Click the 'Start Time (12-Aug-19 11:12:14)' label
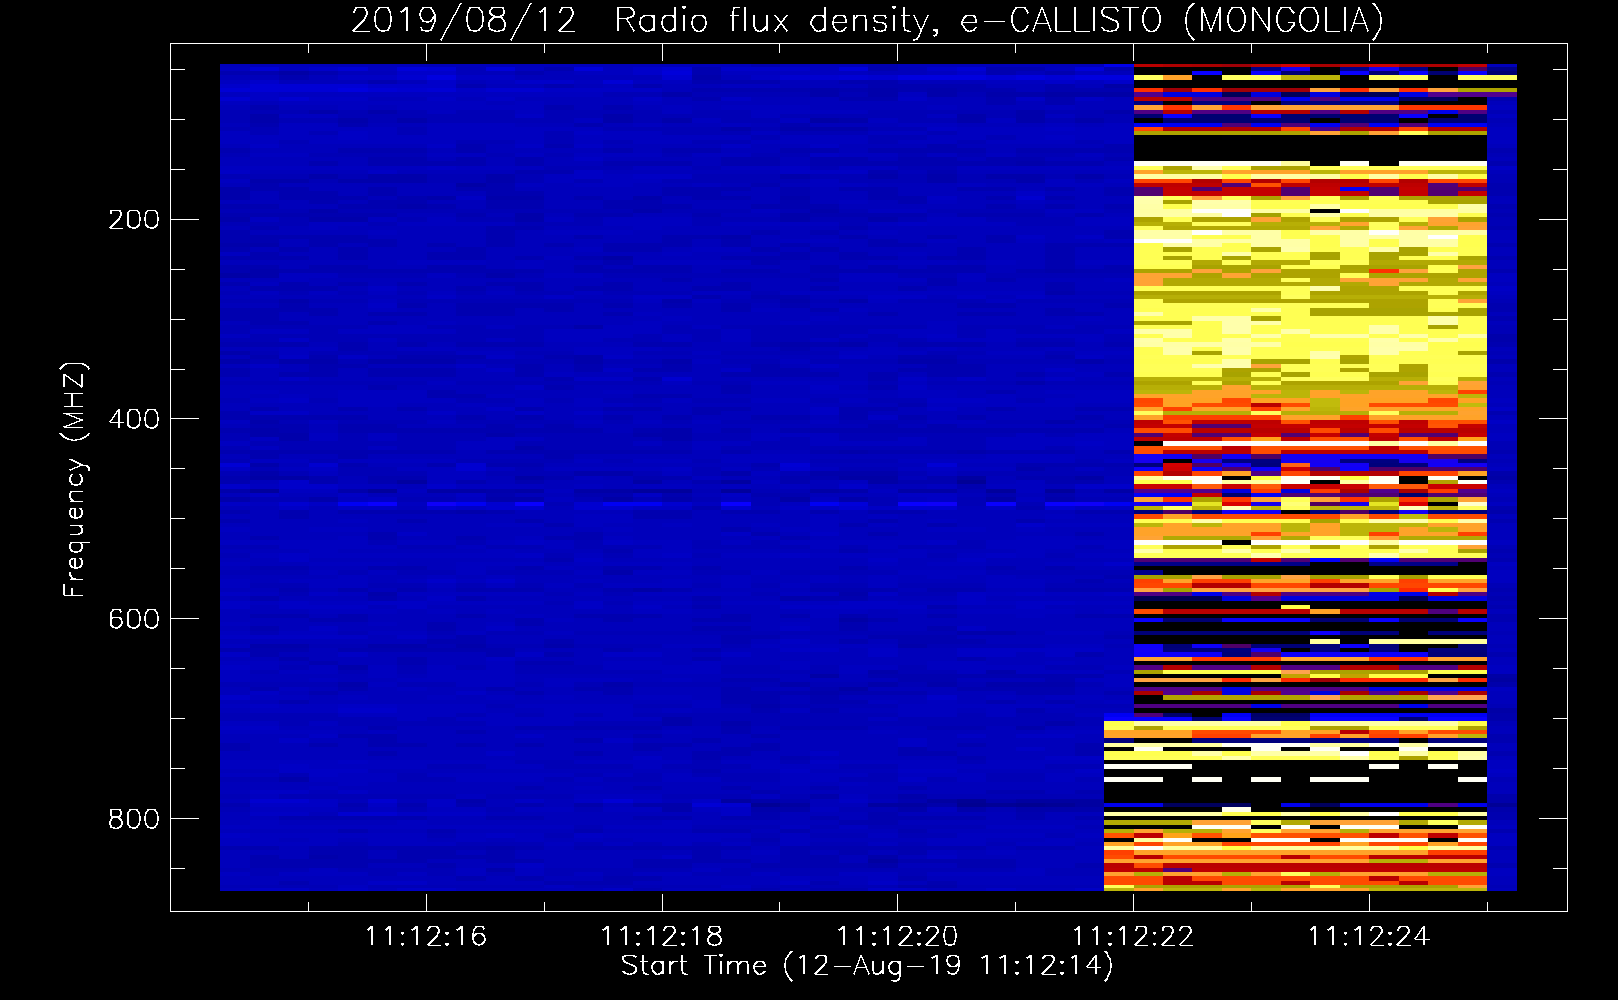 (x=867, y=966)
